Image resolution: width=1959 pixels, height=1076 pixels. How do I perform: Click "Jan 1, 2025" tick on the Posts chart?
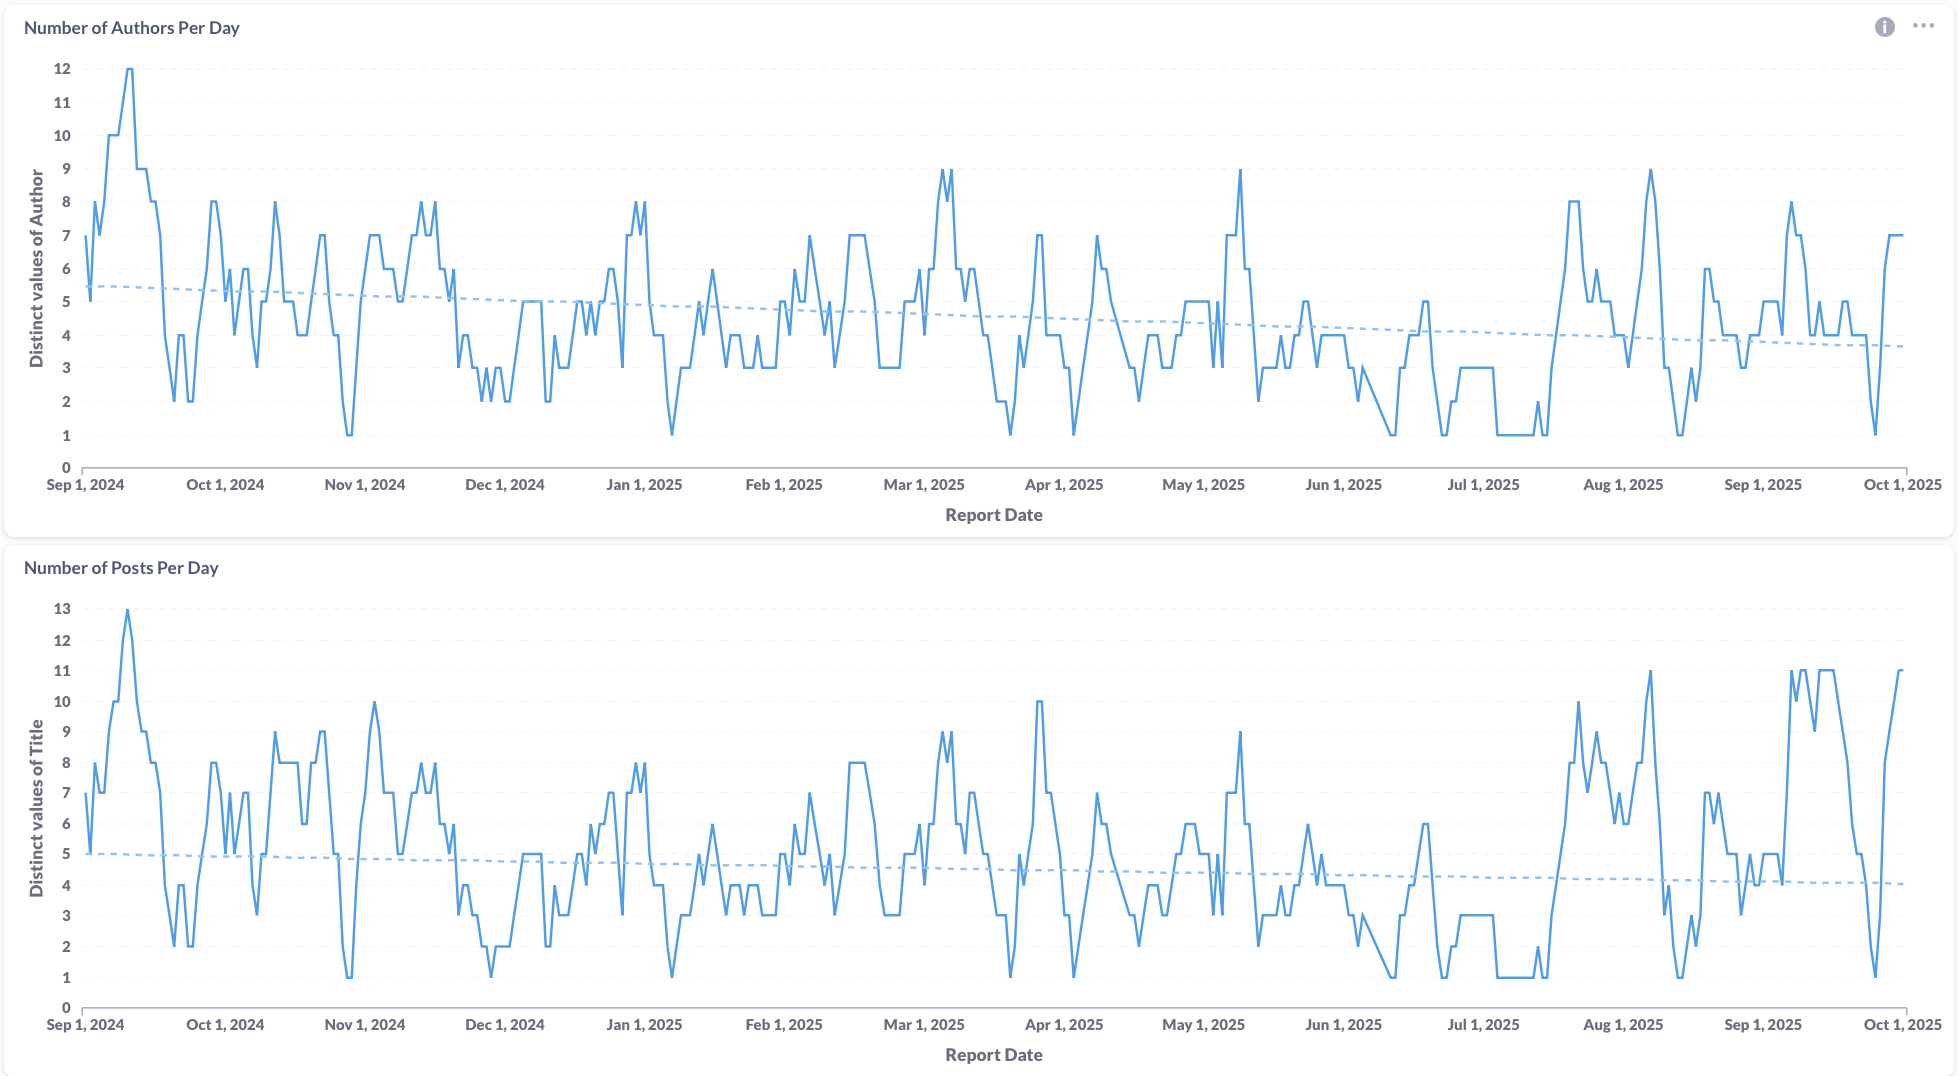[x=644, y=1025]
